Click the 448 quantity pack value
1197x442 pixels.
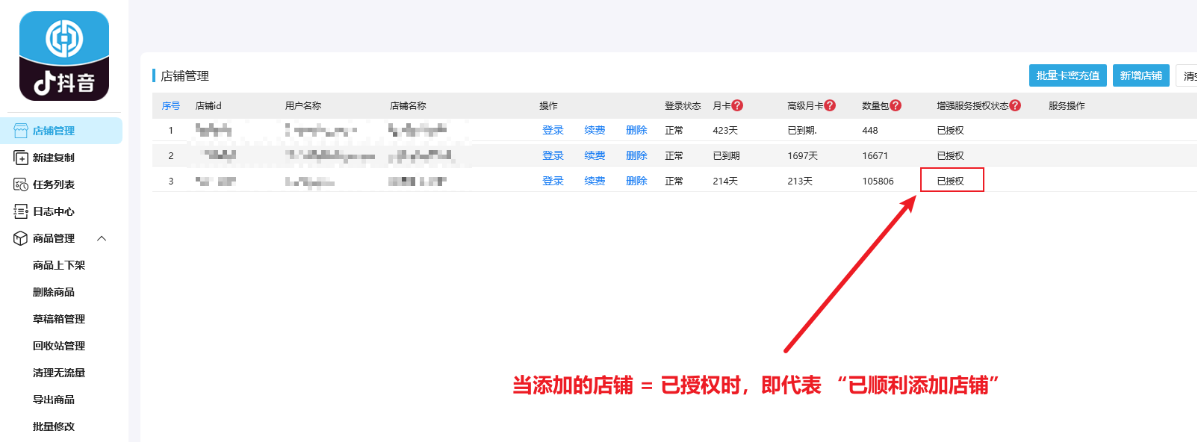tap(870, 131)
